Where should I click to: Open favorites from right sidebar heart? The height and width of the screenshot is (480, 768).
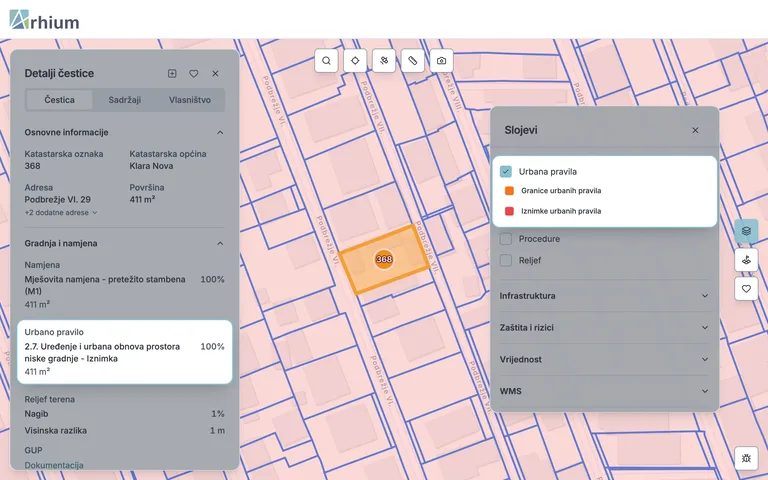tap(746, 289)
